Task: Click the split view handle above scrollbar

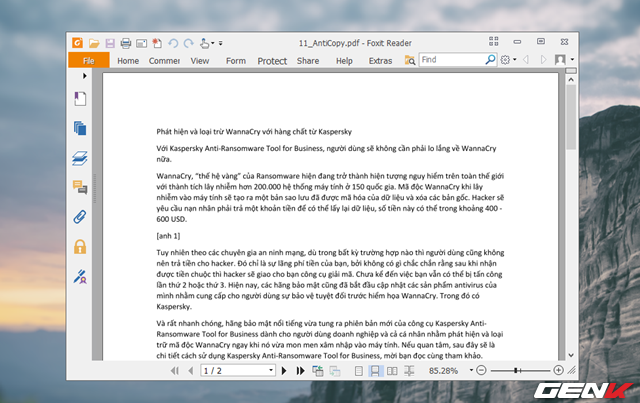Action: [x=571, y=71]
